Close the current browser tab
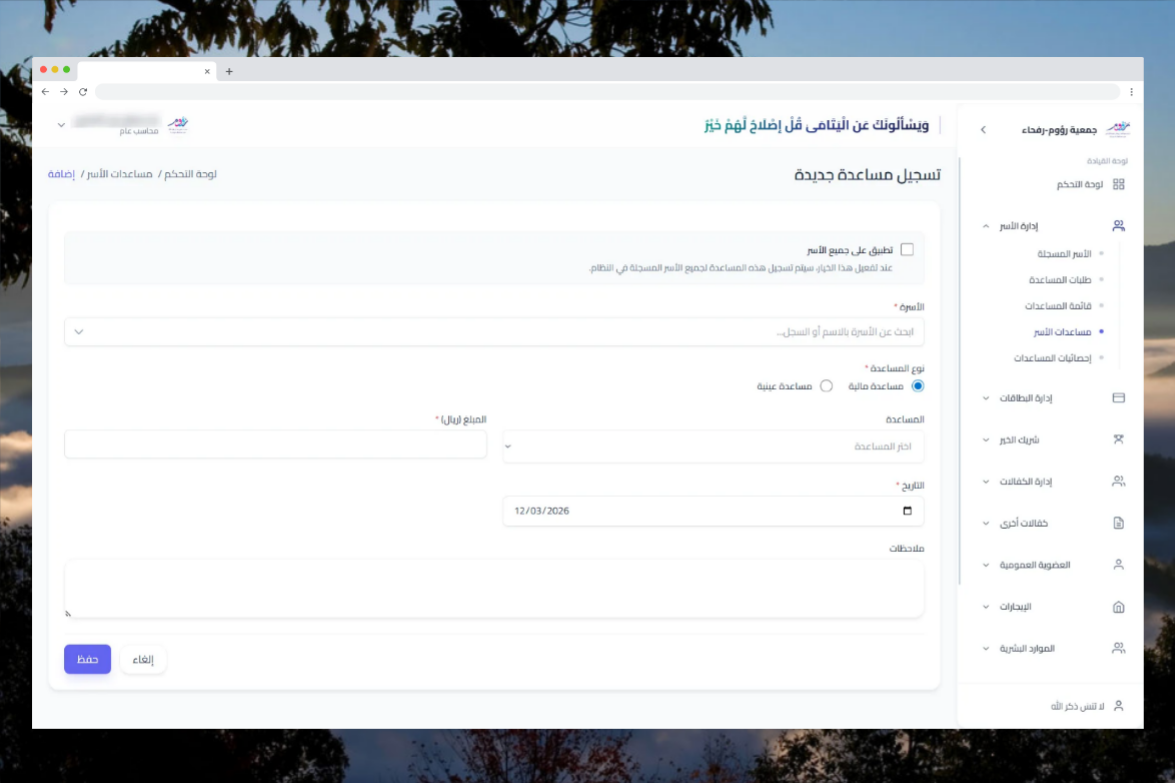The image size is (1175, 783). [207, 71]
